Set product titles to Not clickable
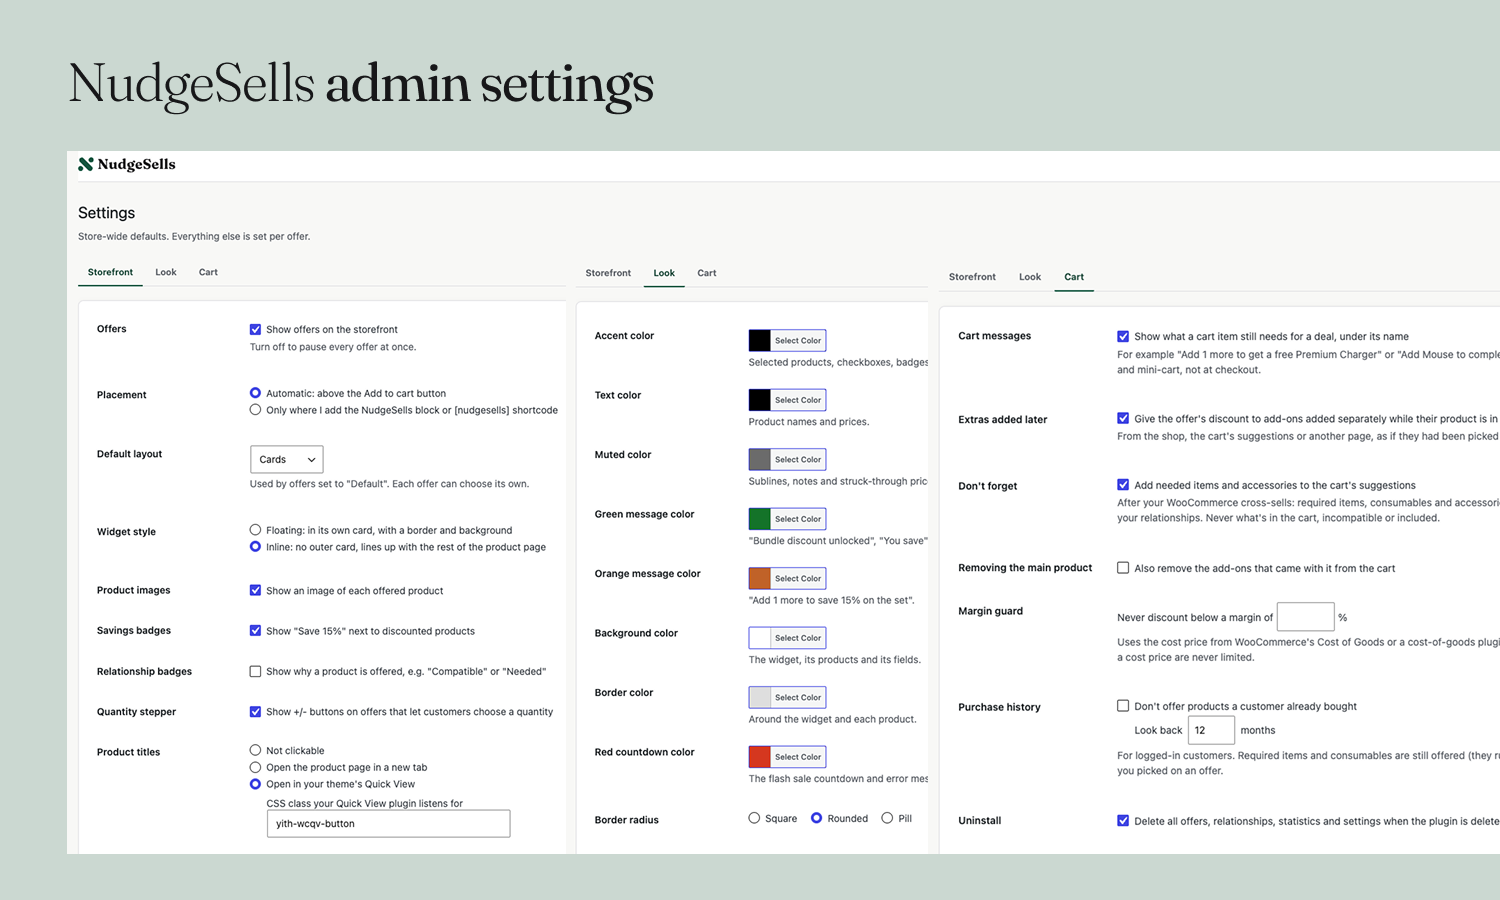The image size is (1500, 900). coord(256,750)
